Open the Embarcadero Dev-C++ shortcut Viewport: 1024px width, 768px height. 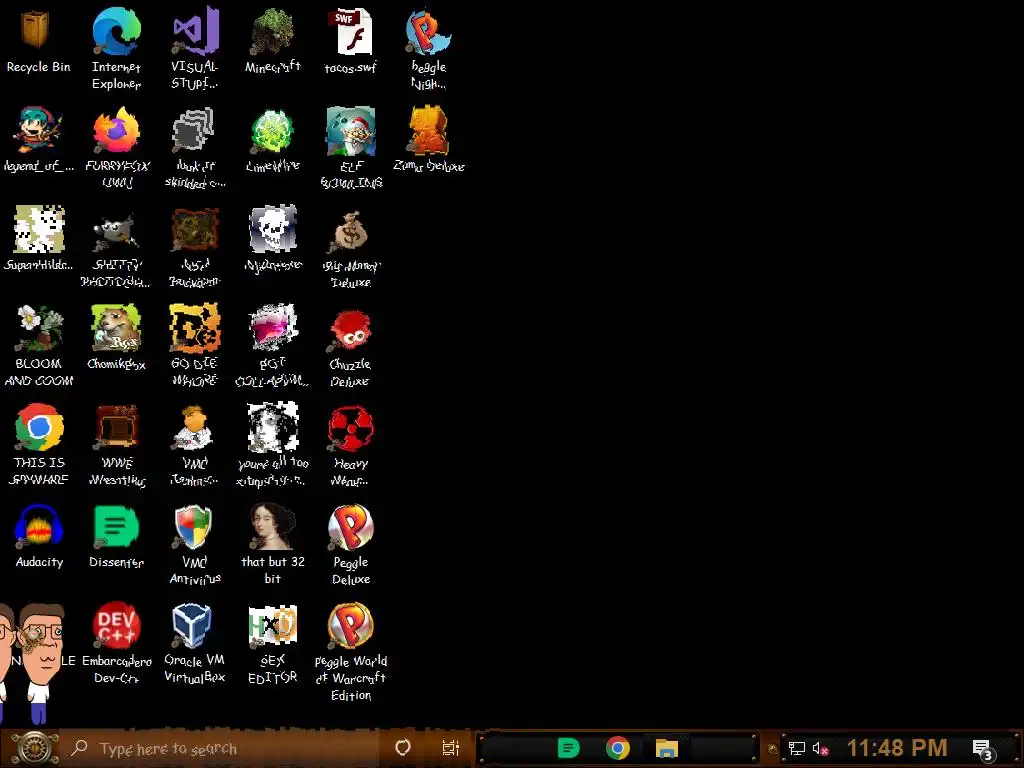pyautogui.click(x=116, y=626)
